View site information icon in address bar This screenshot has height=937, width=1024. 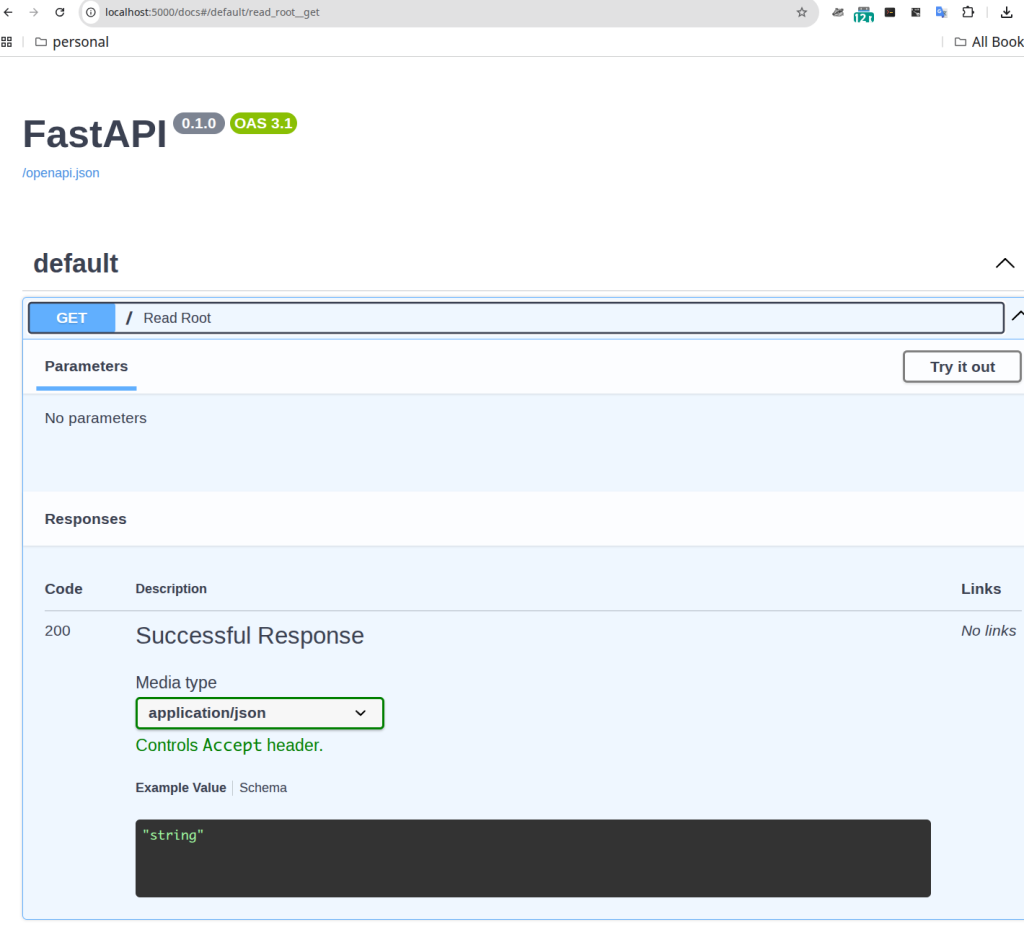tap(91, 12)
